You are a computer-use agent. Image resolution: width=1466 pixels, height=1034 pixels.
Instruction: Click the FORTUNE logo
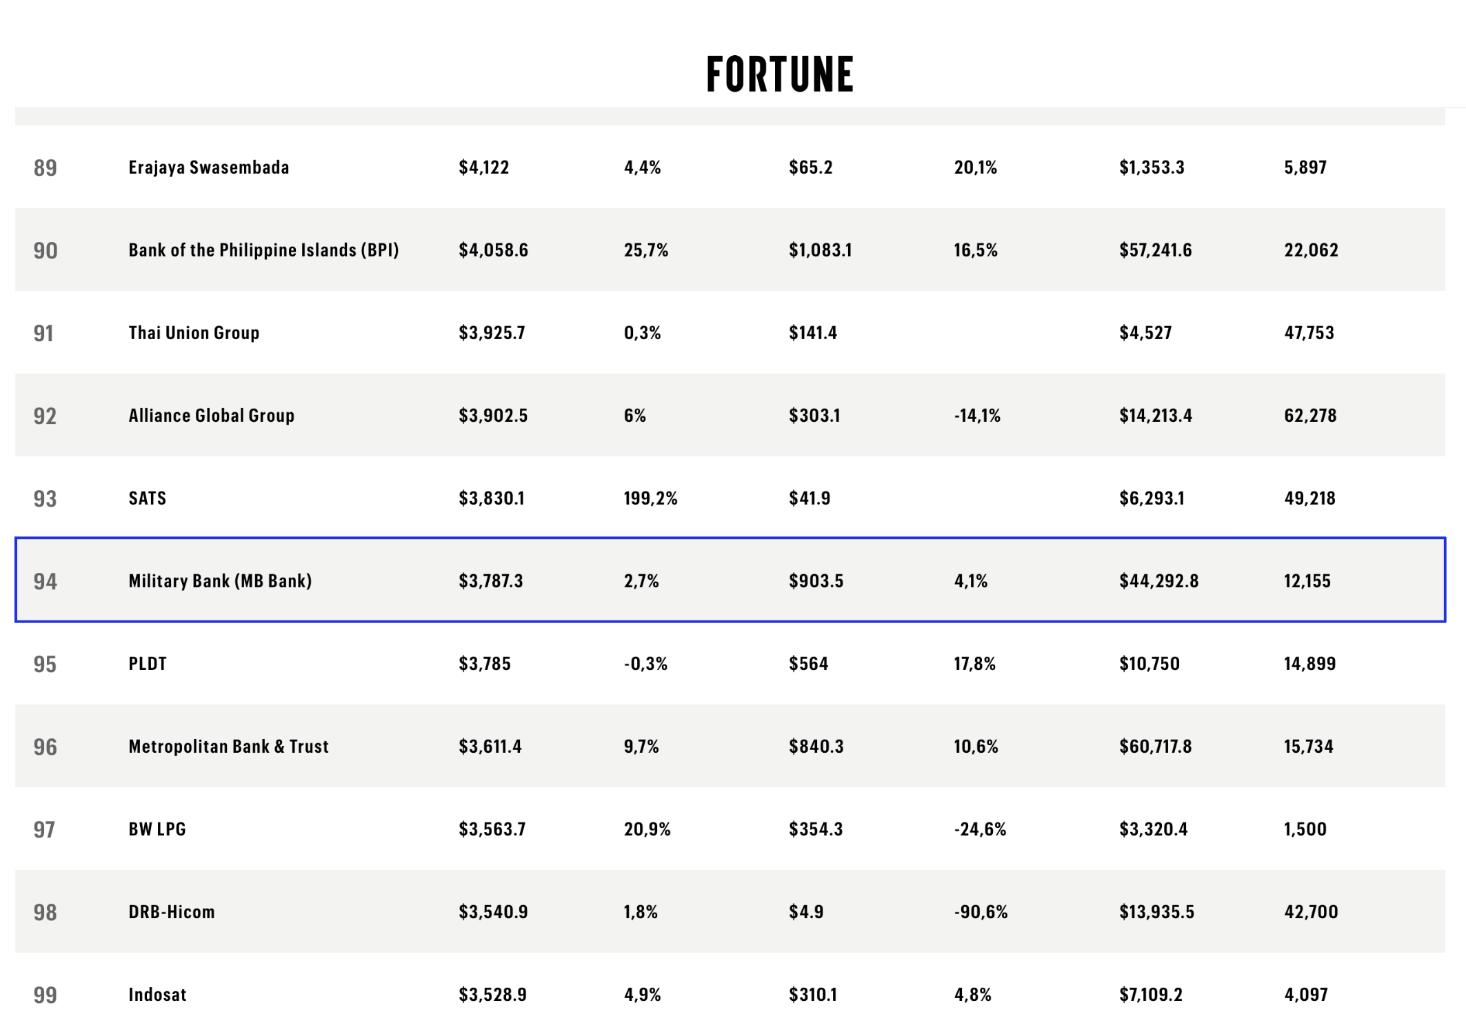[x=780, y=75]
